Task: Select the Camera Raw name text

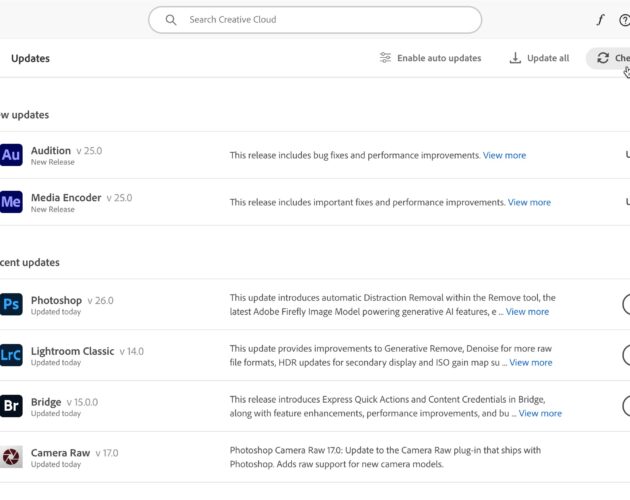Action: pyautogui.click(x=60, y=453)
